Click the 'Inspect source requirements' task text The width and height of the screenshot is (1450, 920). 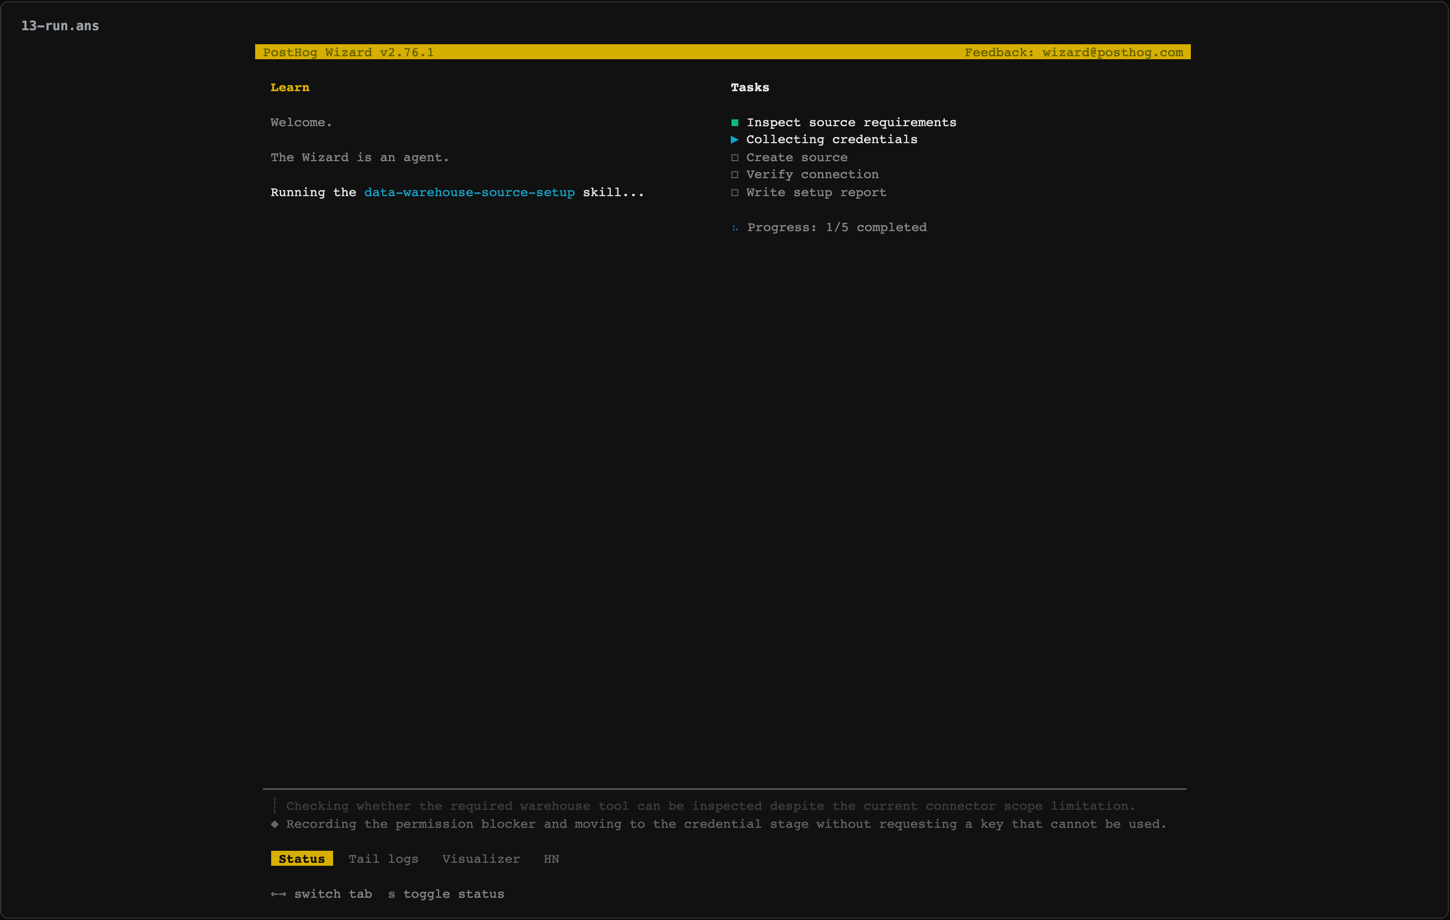(x=851, y=122)
